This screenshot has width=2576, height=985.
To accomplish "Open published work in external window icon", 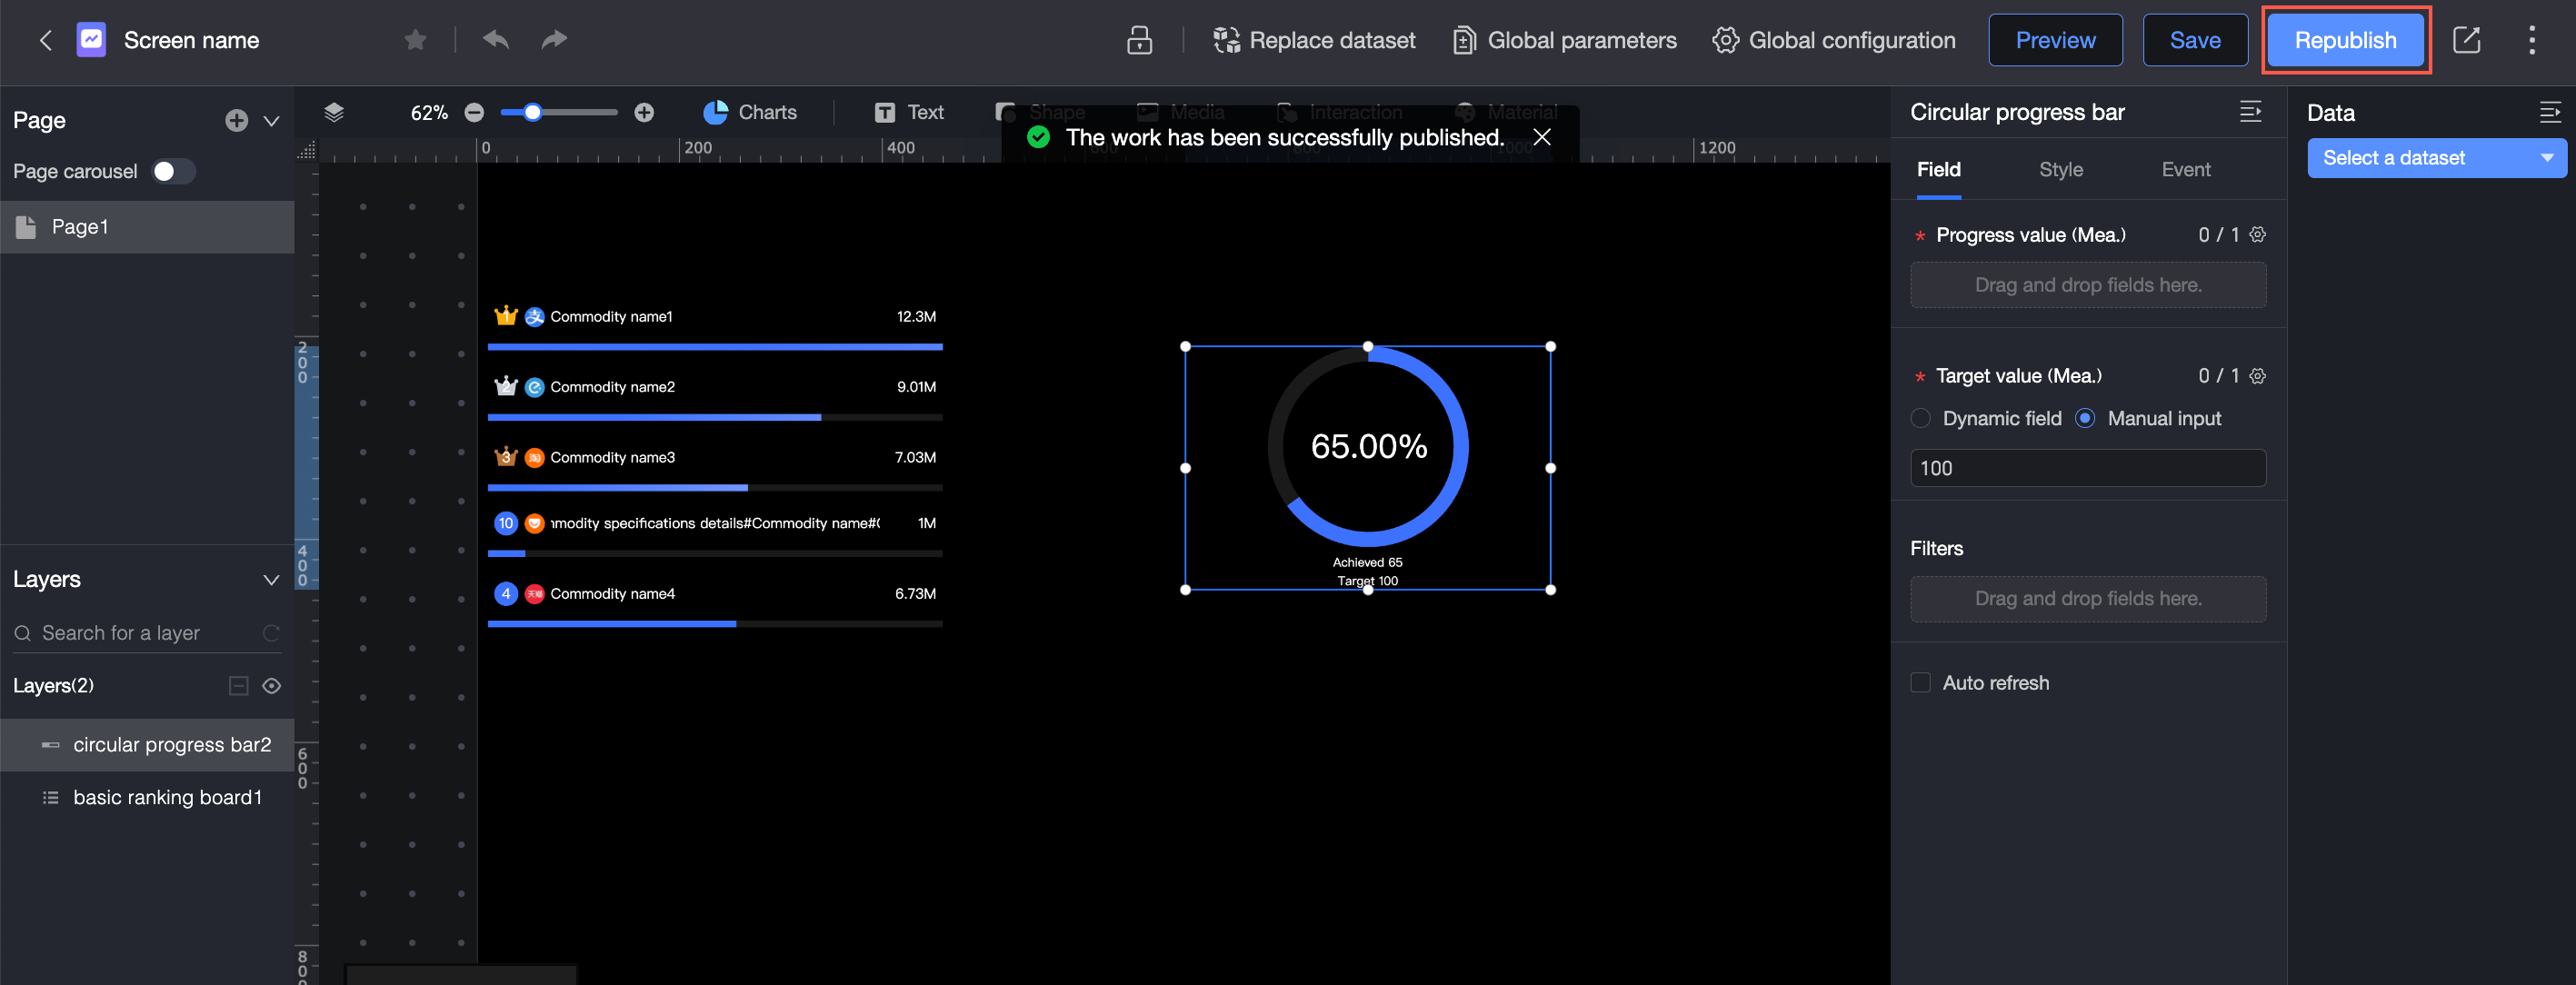I will 2466,40.
